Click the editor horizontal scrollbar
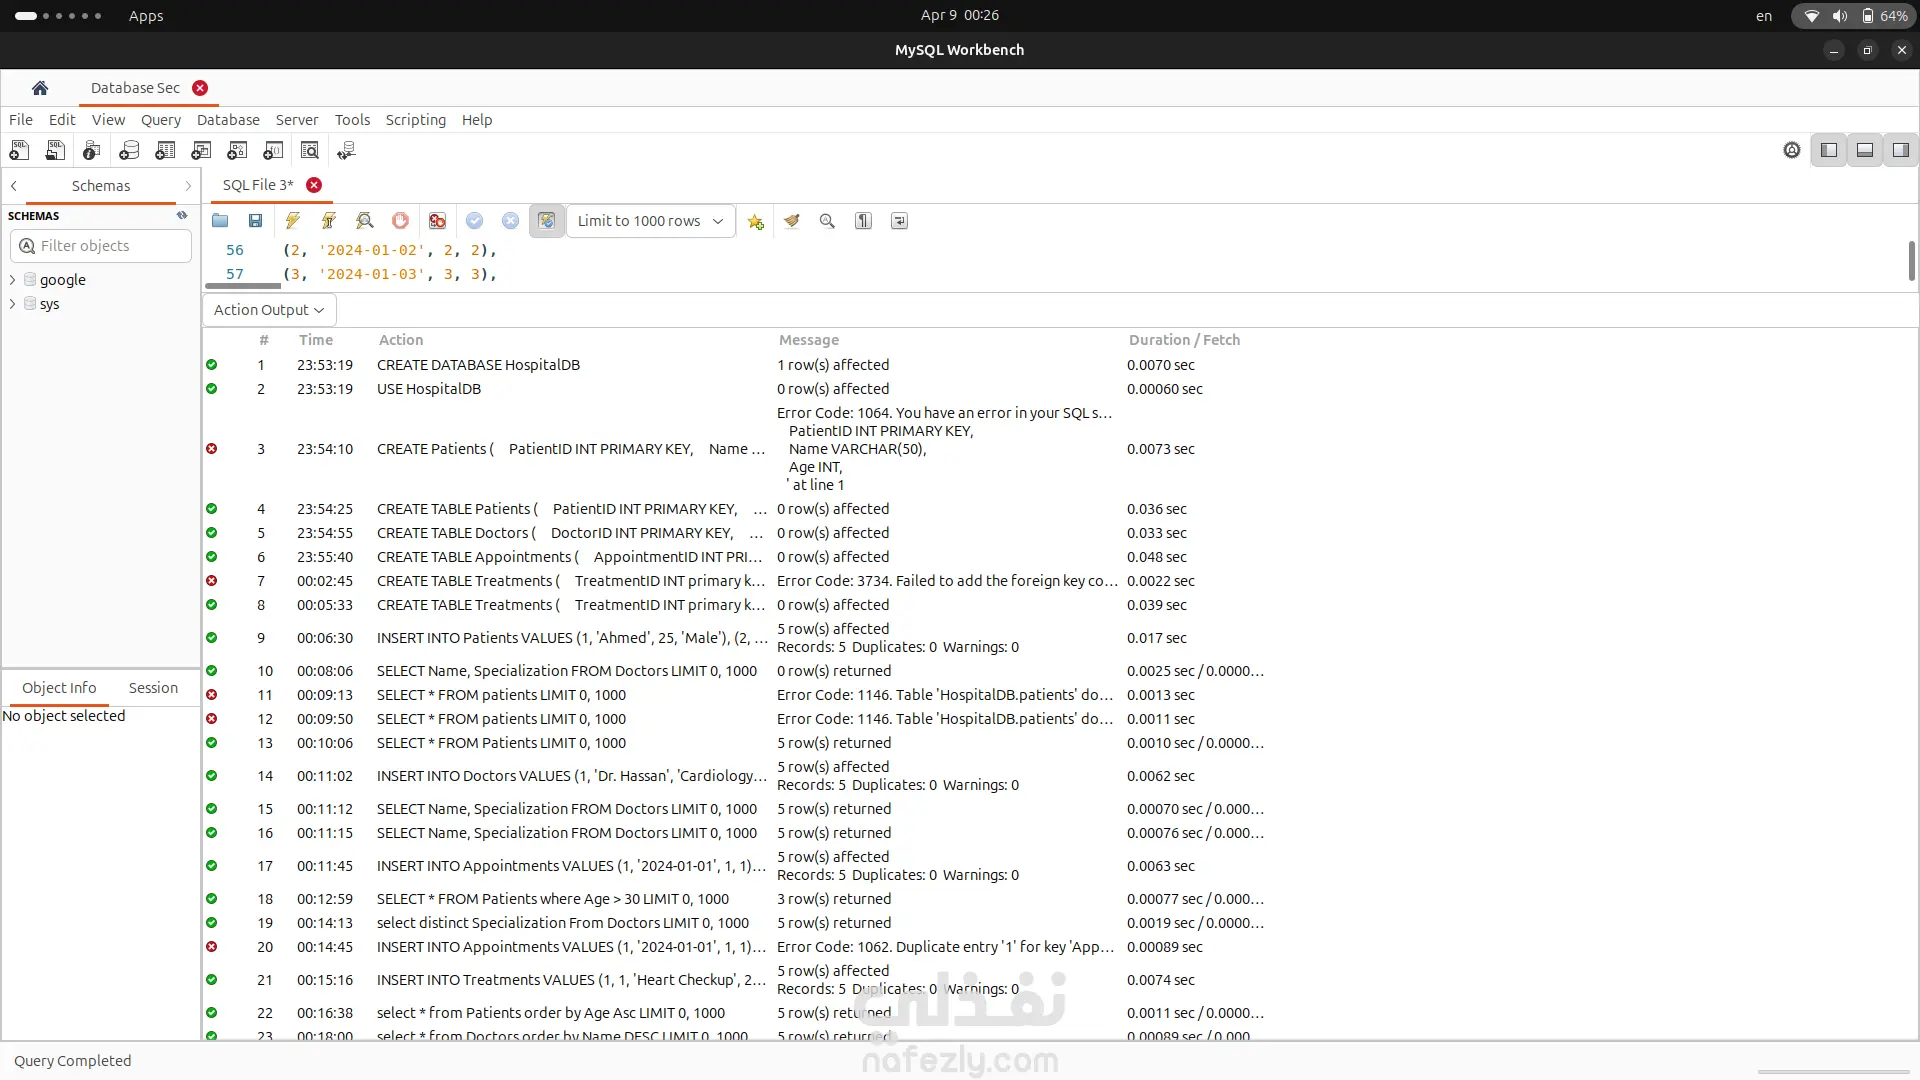Viewport: 1920px width, 1080px height. [243, 286]
